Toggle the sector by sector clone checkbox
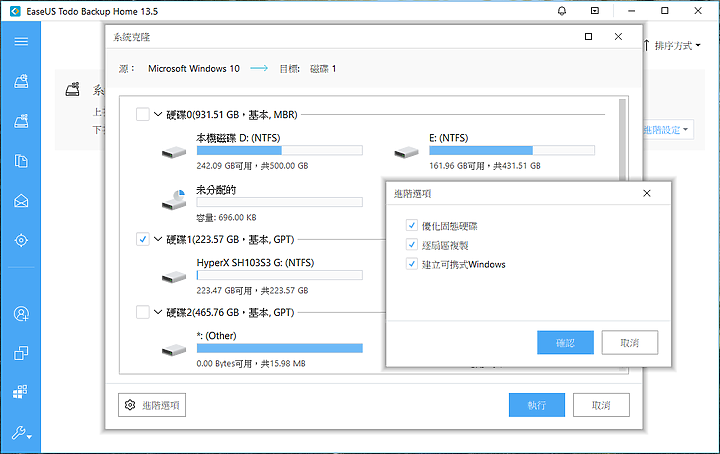 411,245
